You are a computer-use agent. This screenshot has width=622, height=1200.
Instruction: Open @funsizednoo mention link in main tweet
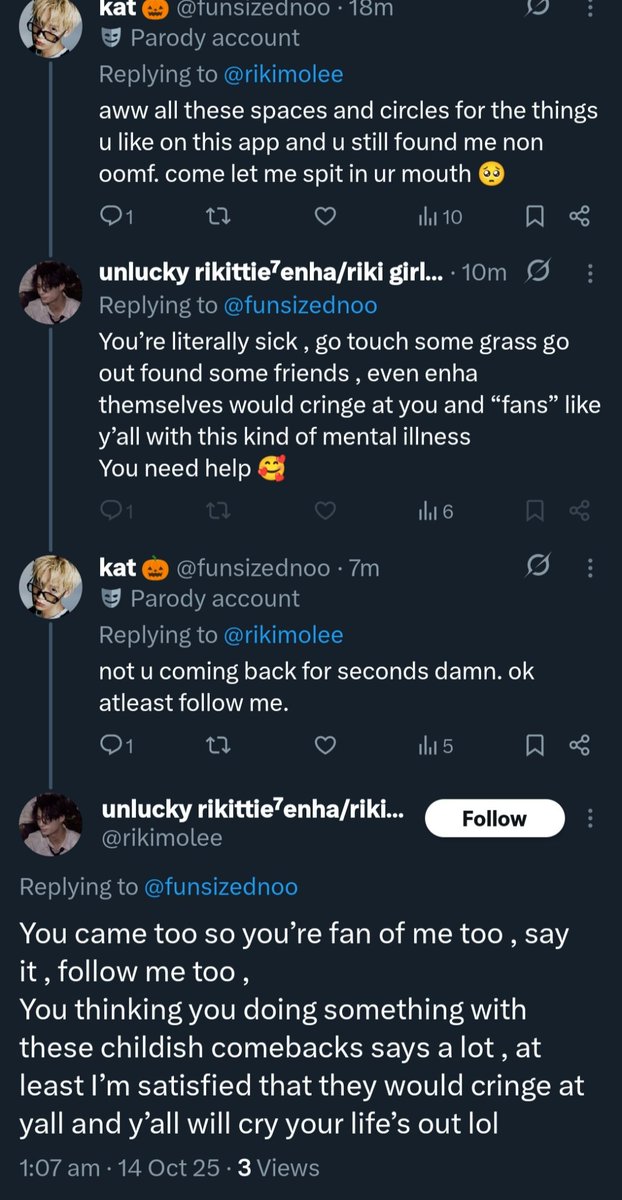221,886
